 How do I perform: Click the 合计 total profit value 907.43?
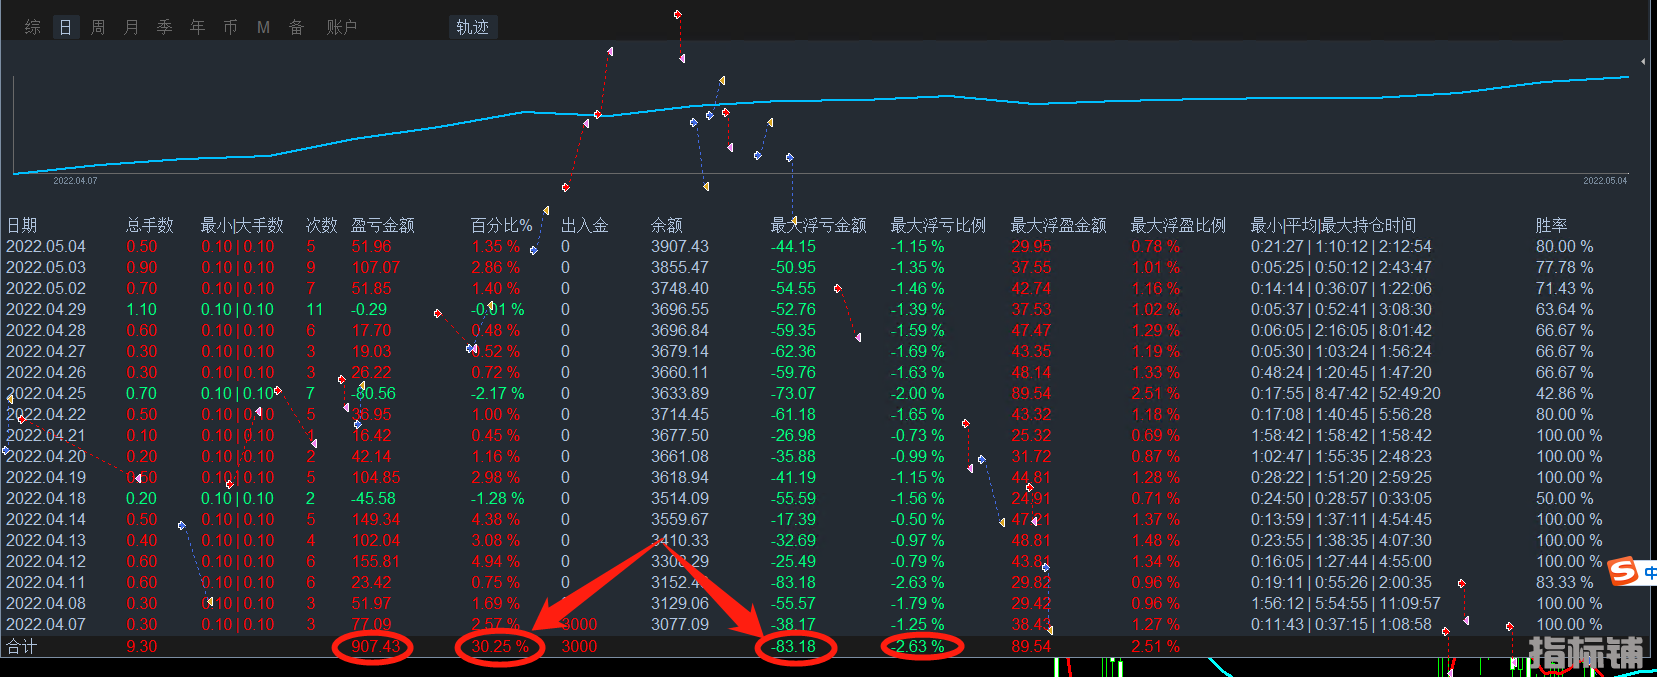tap(375, 646)
